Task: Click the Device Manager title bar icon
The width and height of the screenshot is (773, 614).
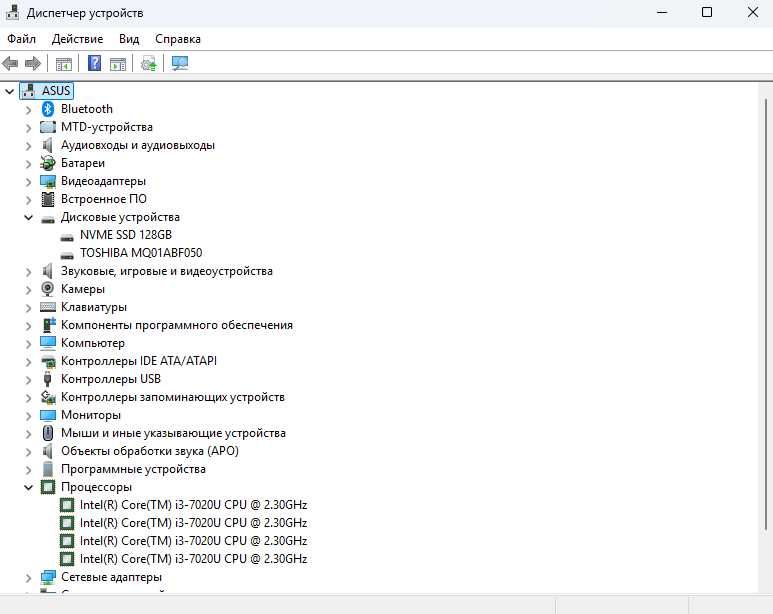Action: pos(12,12)
